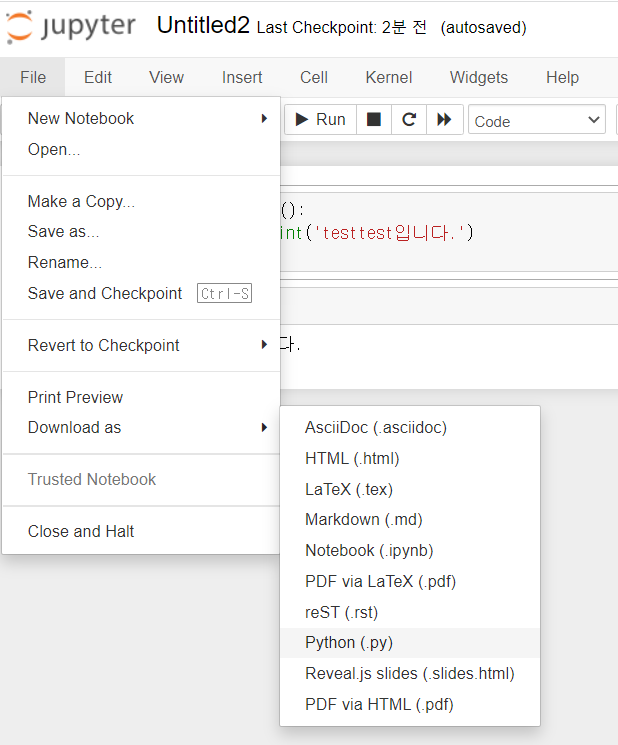Click the Last Checkpoint status text
The image size is (618, 745).
click(x=342, y=27)
